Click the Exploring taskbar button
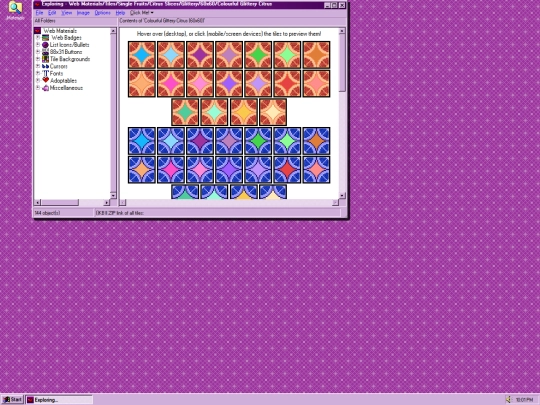This screenshot has width=540, height=405. [x=60, y=400]
